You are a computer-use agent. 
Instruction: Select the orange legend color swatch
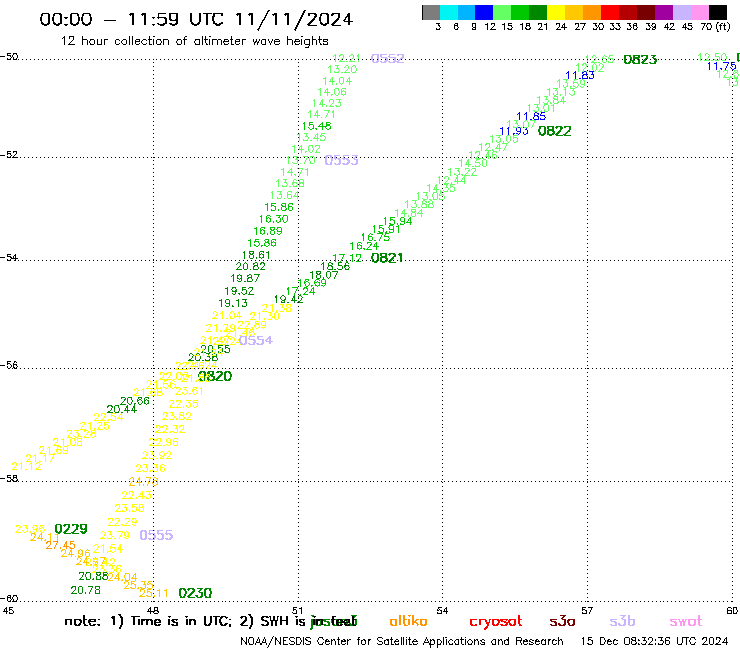pos(592,12)
